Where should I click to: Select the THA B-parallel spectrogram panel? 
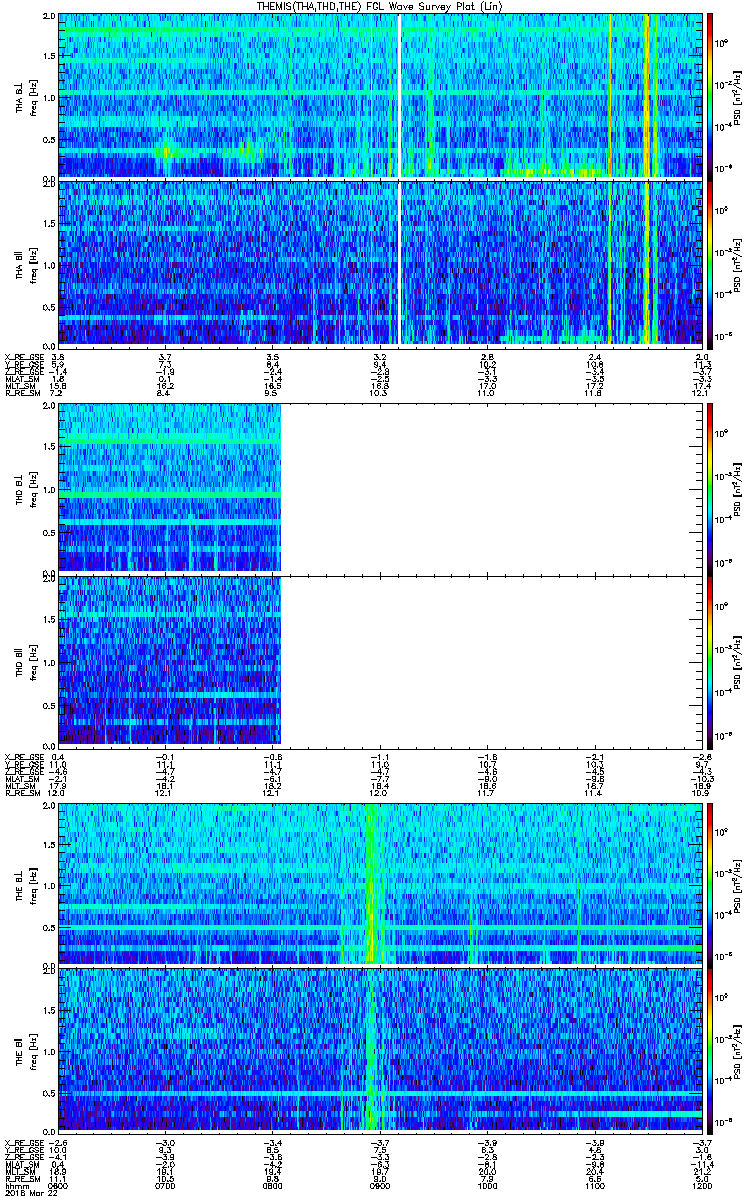[x=380, y=263]
